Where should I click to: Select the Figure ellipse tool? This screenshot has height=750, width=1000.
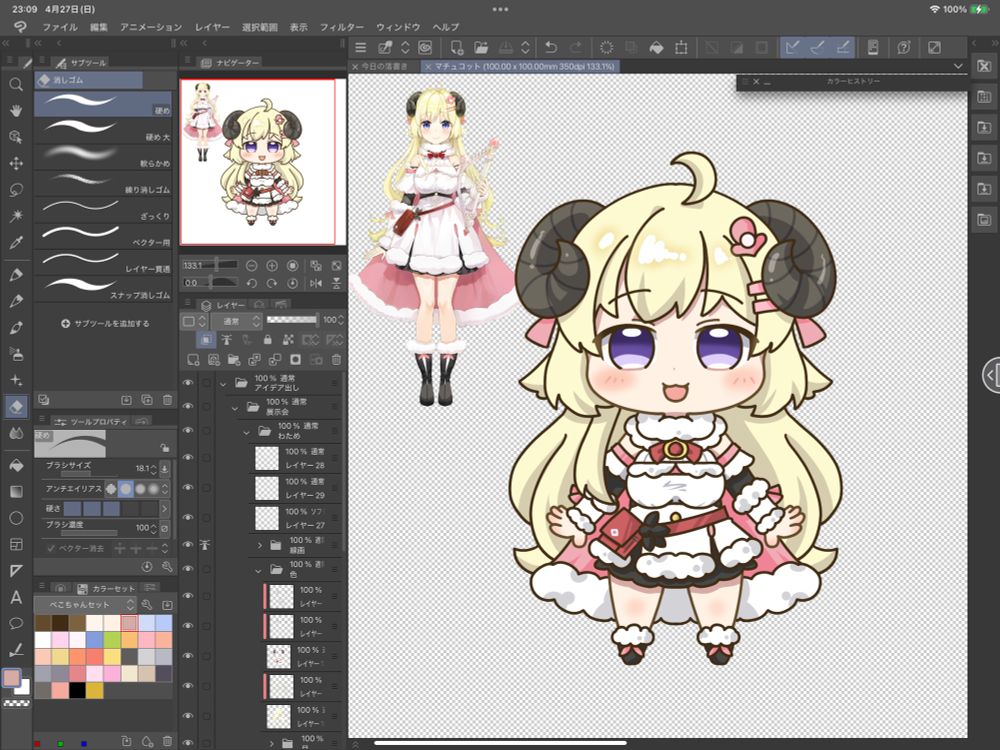(x=16, y=518)
